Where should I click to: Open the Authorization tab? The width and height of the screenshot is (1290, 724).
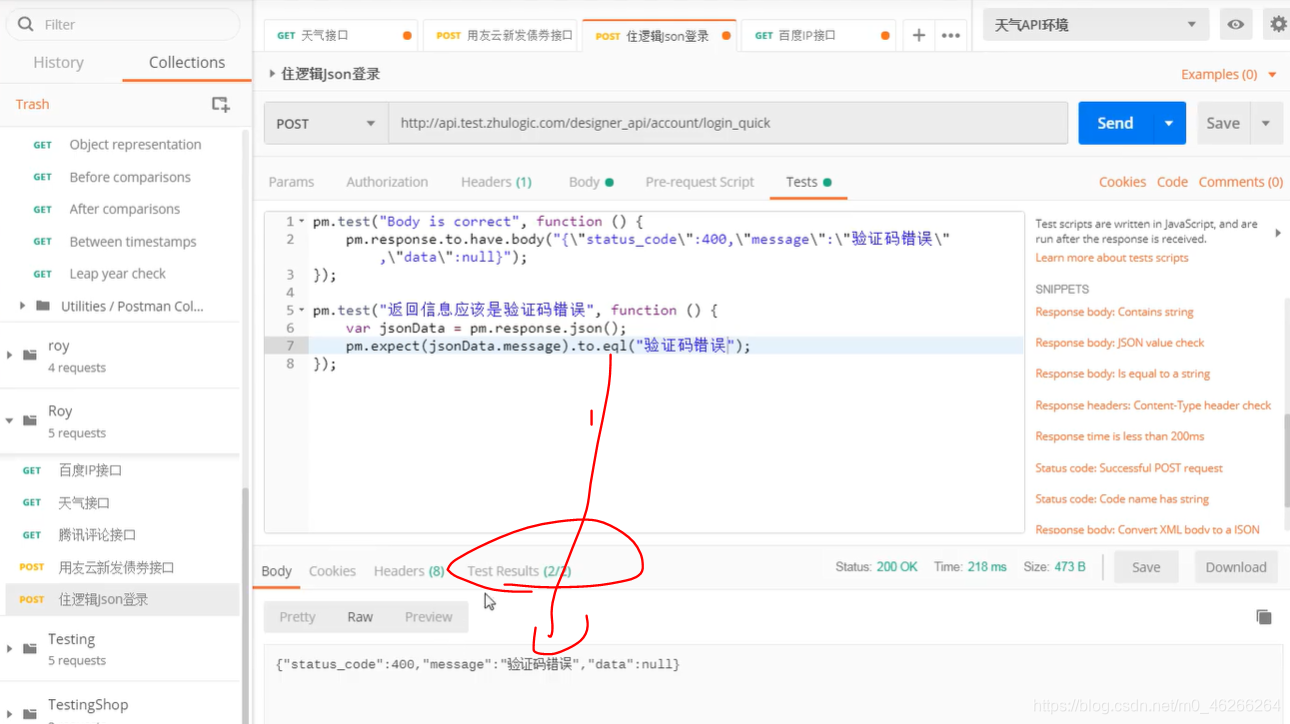387,182
